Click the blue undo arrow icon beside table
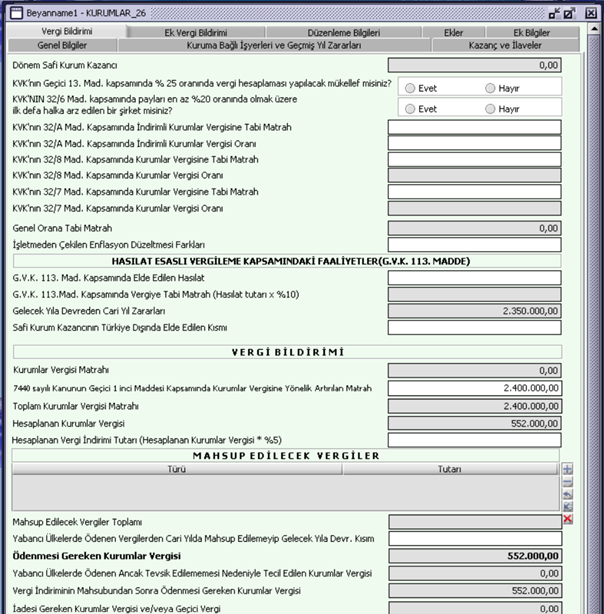Viewport: 604px width, 614px height. tap(567, 495)
